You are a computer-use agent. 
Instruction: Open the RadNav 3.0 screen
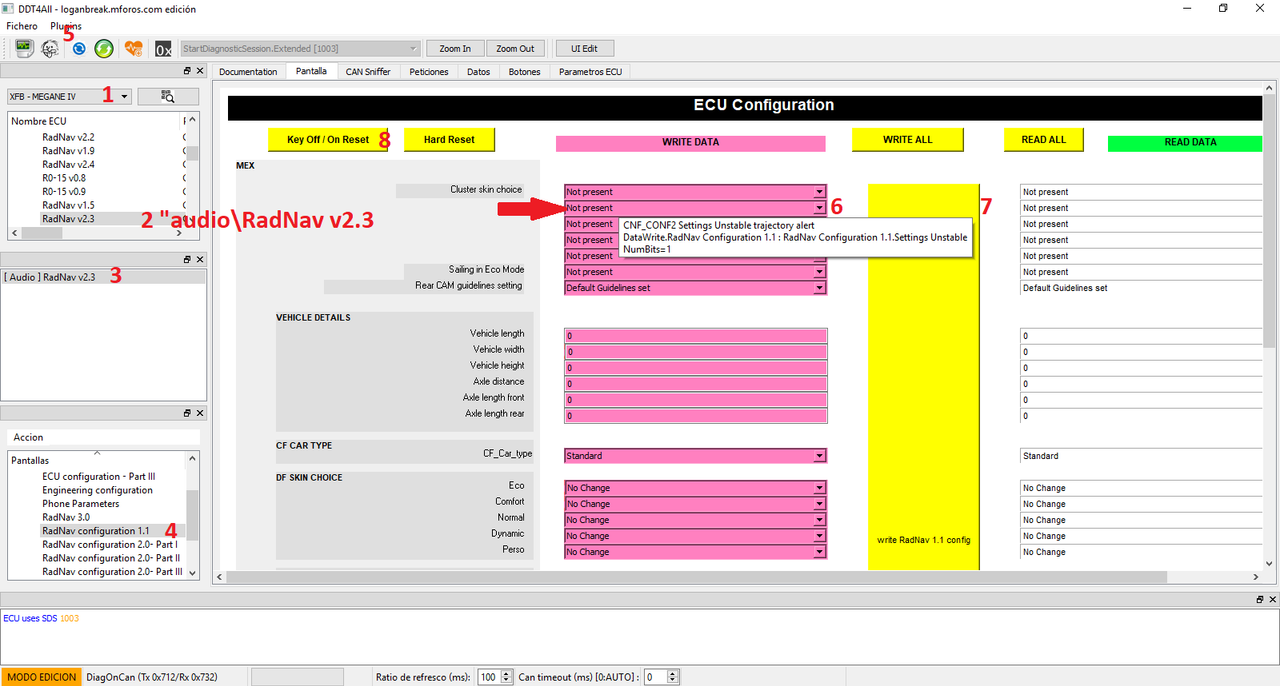[66, 518]
